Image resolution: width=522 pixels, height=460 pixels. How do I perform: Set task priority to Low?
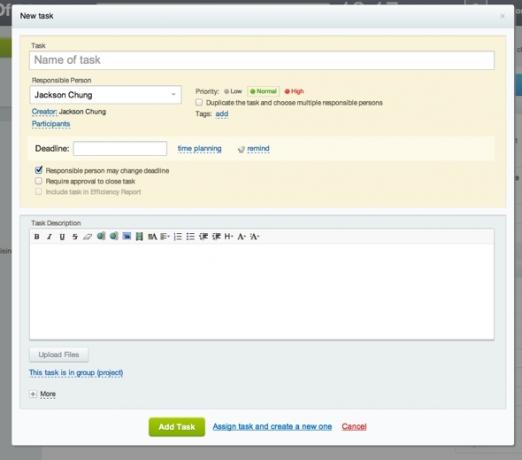[x=233, y=91]
